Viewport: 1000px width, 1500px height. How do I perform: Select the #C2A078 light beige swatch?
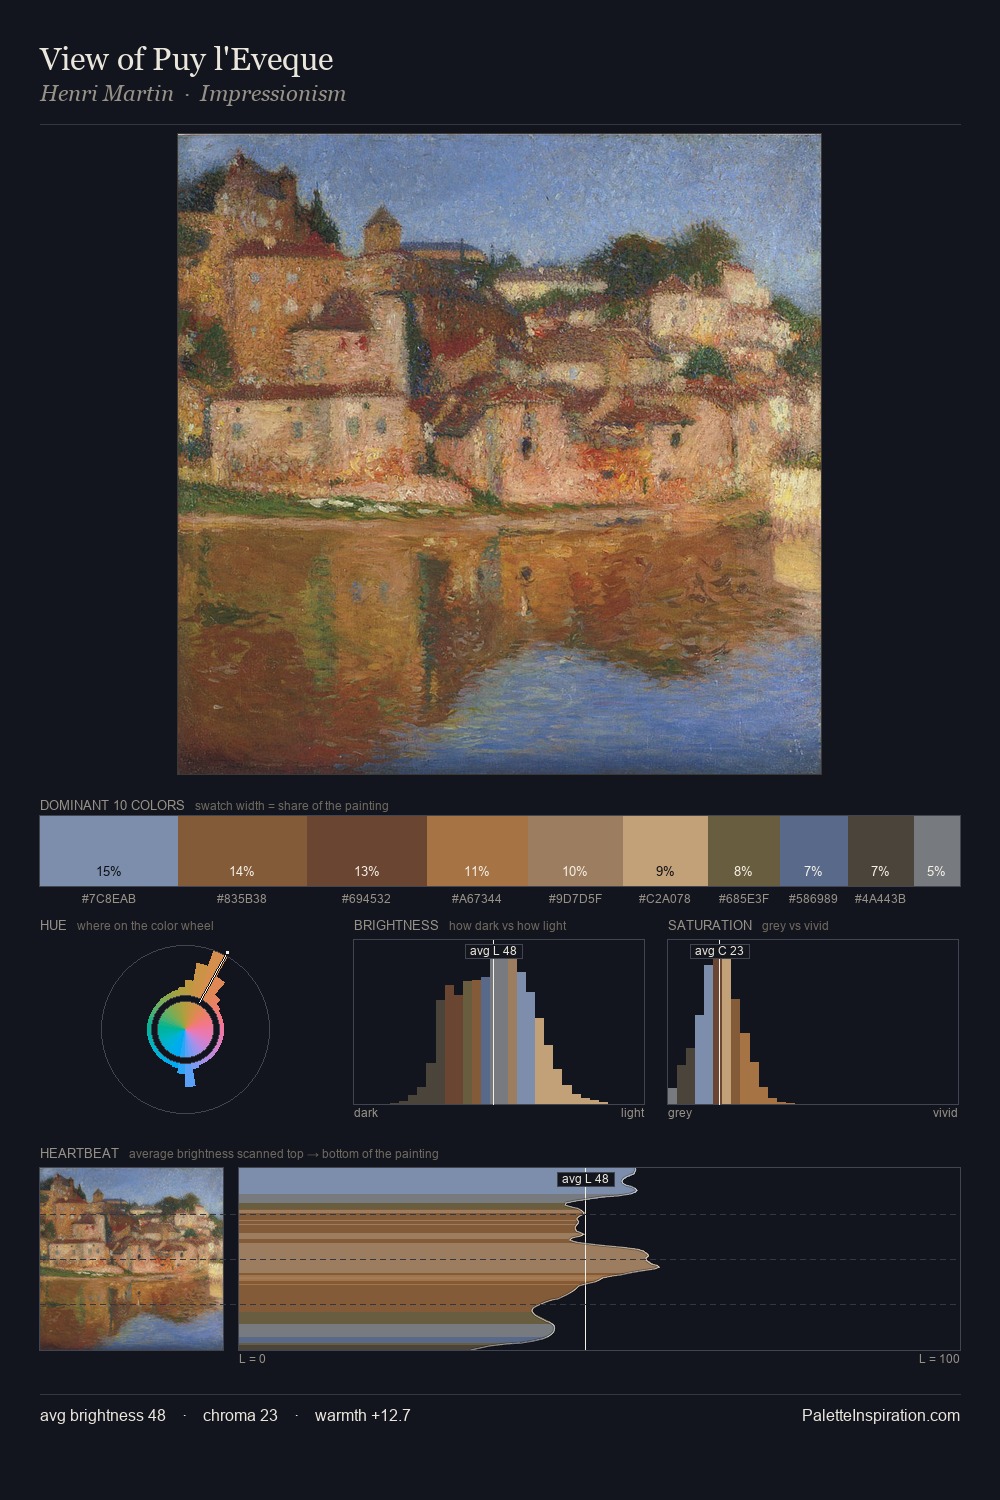pyautogui.click(x=665, y=851)
